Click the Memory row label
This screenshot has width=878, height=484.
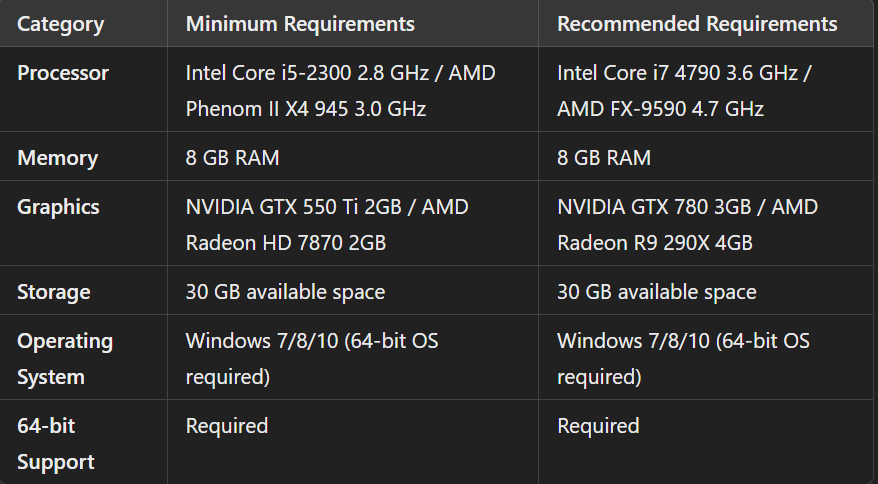[x=57, y=158]
